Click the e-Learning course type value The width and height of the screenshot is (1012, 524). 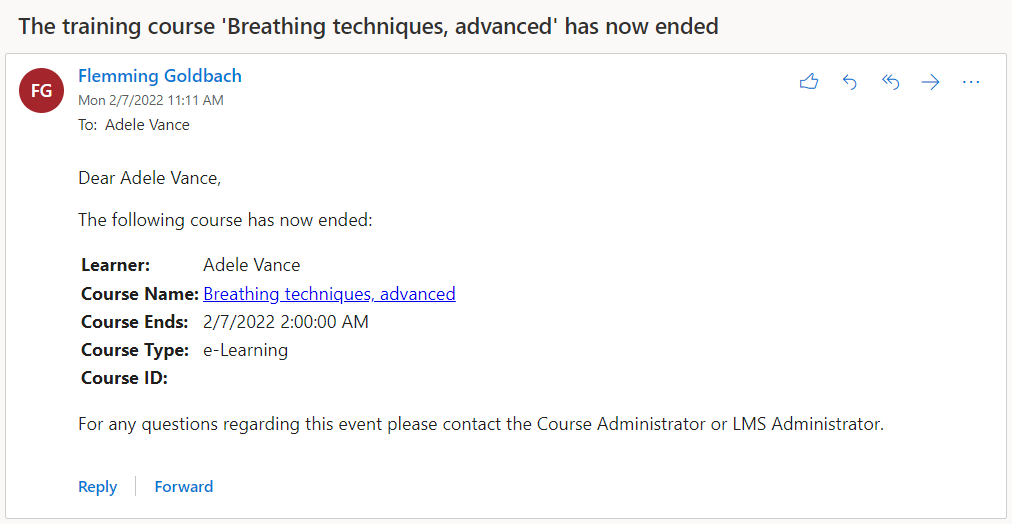click(245, 350)
